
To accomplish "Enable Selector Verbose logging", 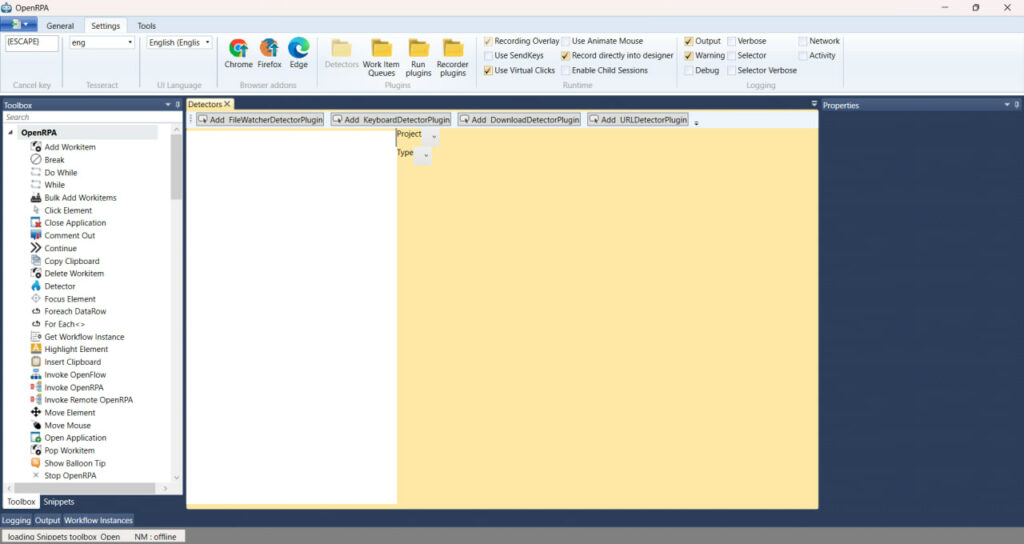I will [731, 70].
